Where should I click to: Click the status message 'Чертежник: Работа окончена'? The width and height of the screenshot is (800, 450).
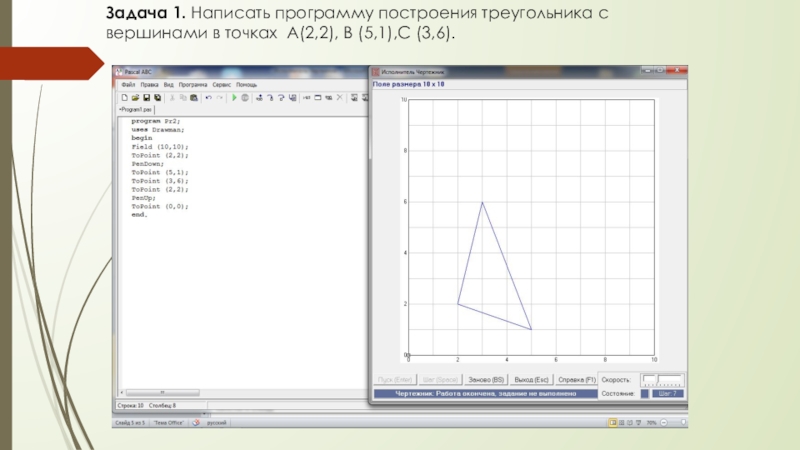coord(485,393)
